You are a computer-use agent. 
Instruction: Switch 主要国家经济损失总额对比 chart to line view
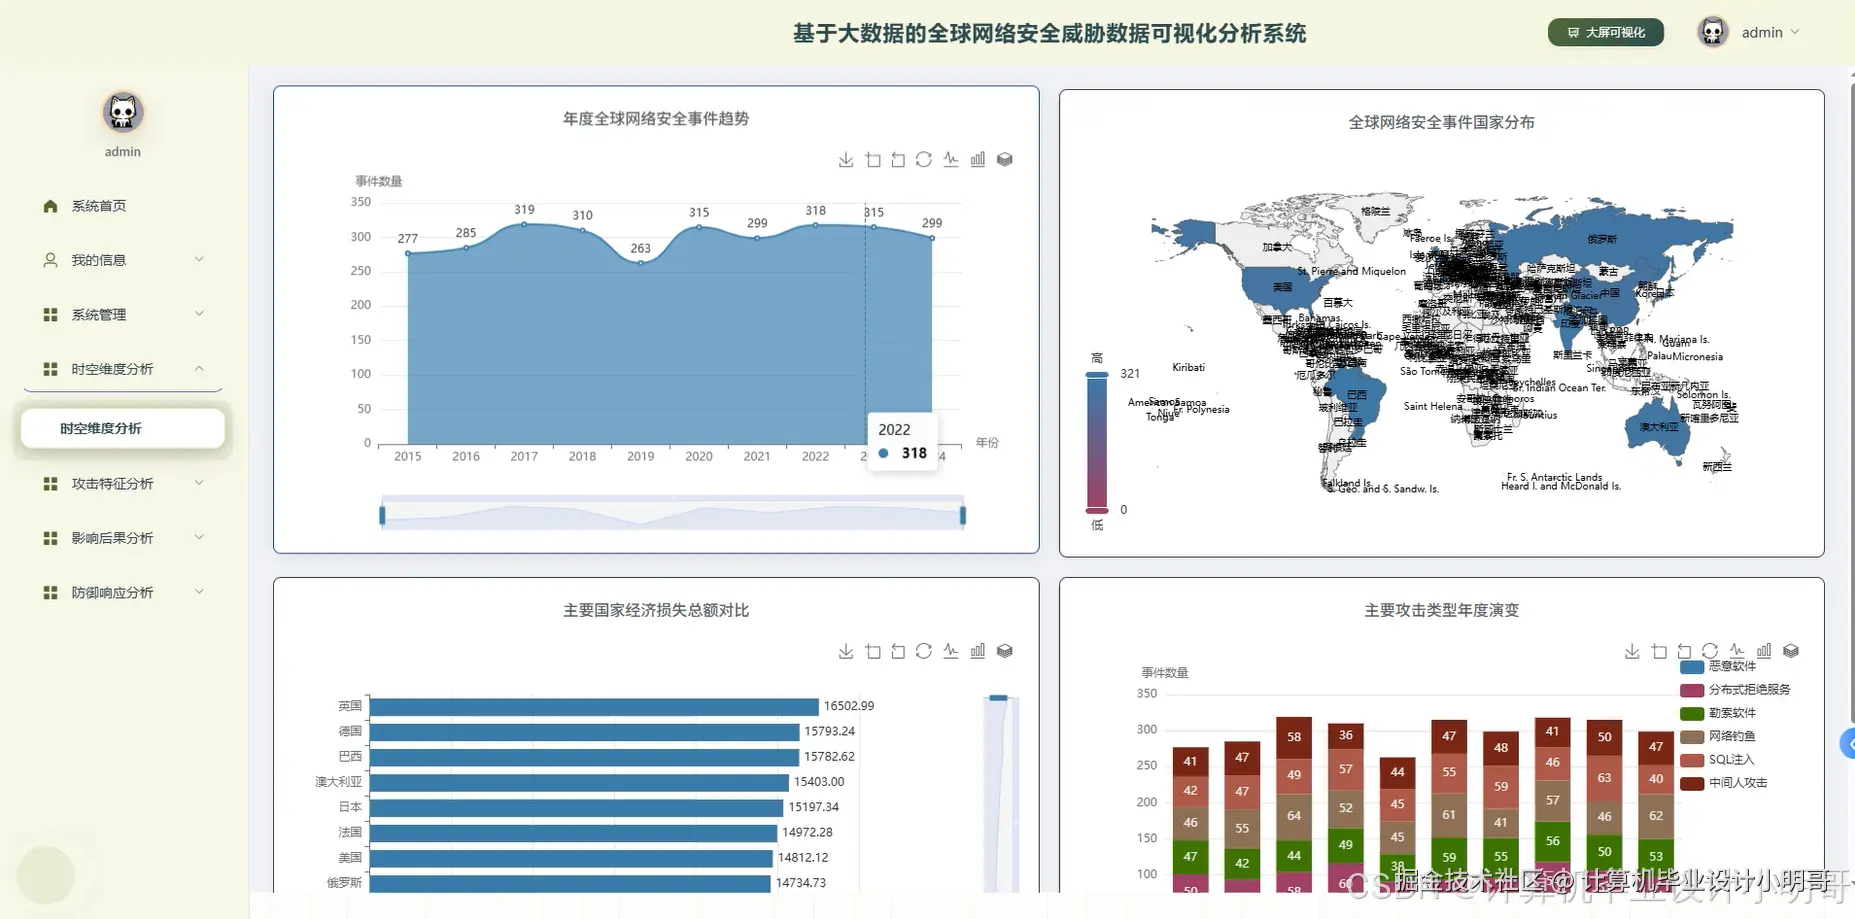(951, 651)
